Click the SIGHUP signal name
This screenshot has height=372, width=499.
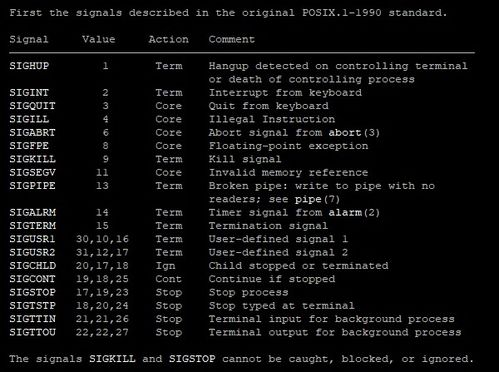29,66
